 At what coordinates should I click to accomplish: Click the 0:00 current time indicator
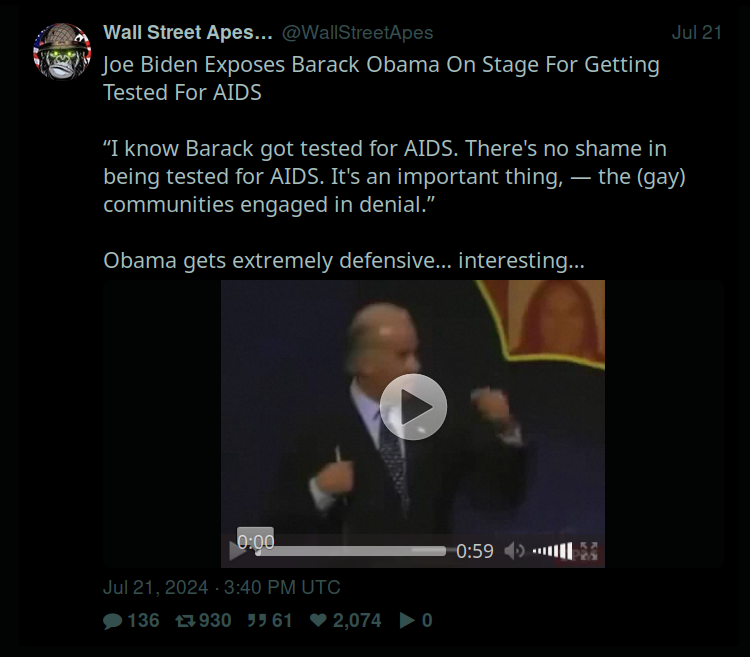pos(255,541)
